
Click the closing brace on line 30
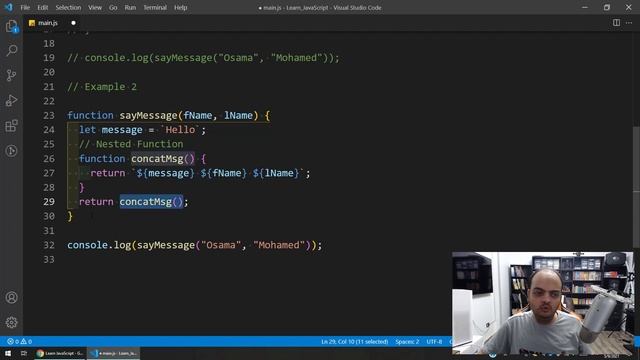click(x=70, y=216)
